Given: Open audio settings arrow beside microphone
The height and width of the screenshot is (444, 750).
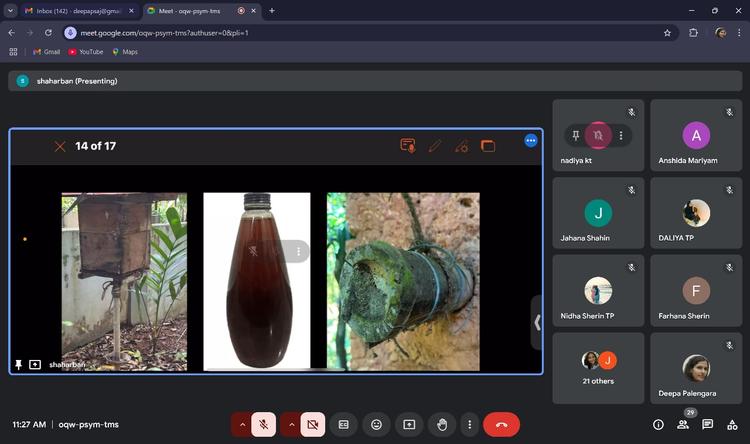Looking at the screenshot, I should point(241,424).
